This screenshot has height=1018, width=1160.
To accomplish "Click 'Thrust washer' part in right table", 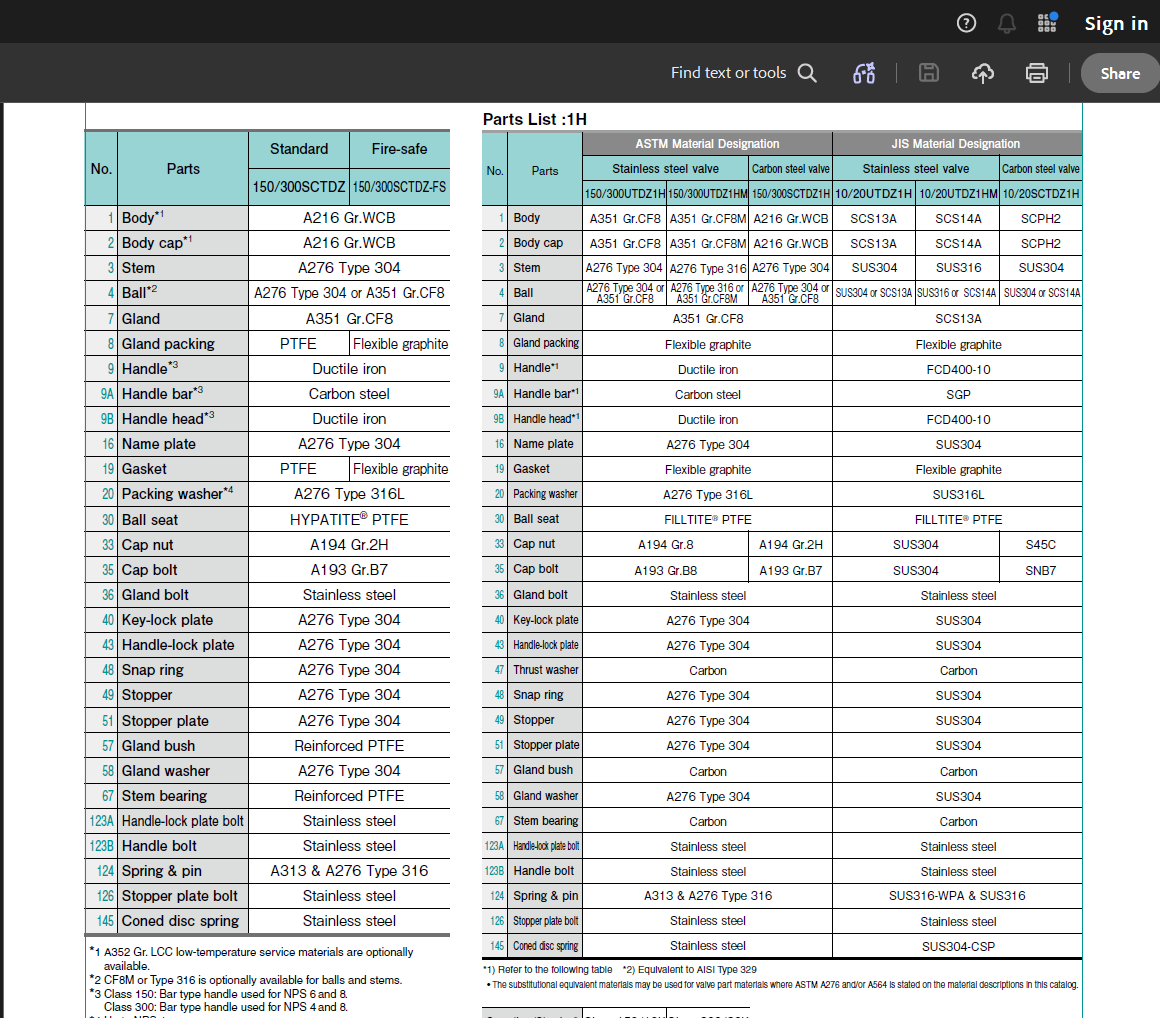I will click(x=546, y=670).
